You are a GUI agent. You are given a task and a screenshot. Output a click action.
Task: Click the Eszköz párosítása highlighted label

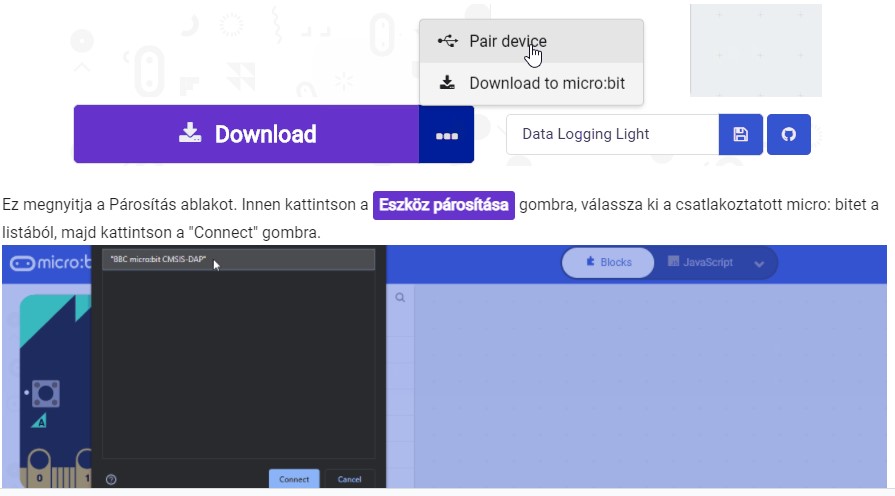point(443,206)
